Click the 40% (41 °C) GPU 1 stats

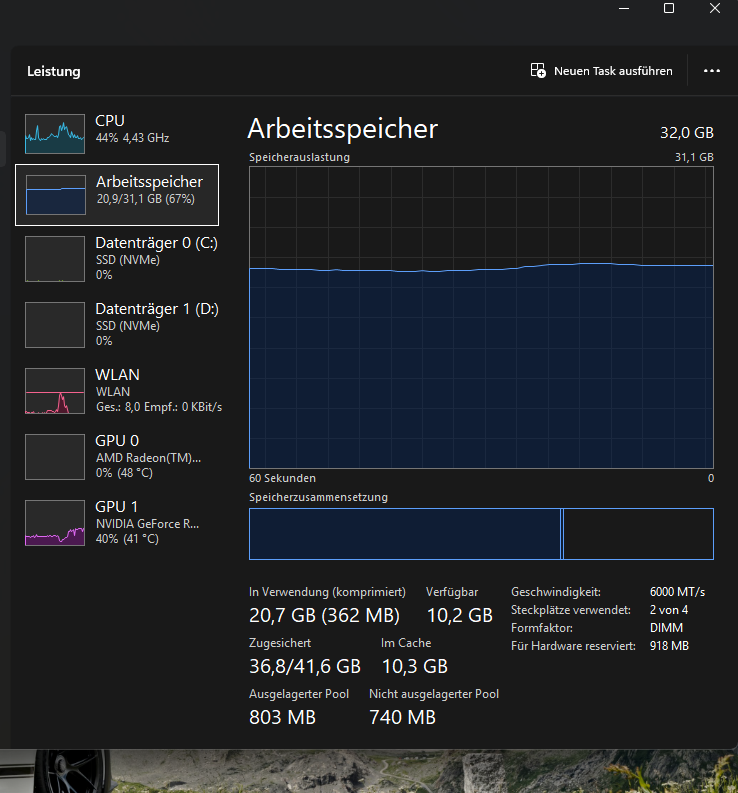click(x=127, y=539)
